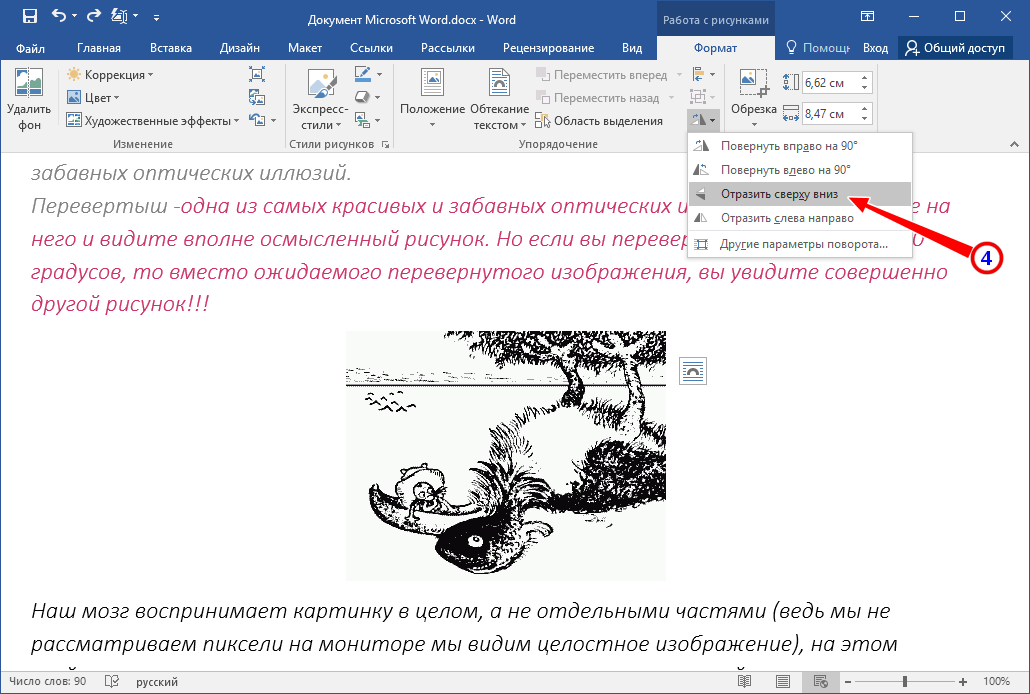1030x694 pixels.
Task: Click the zoom in plus button
Action: click(963, 682)
